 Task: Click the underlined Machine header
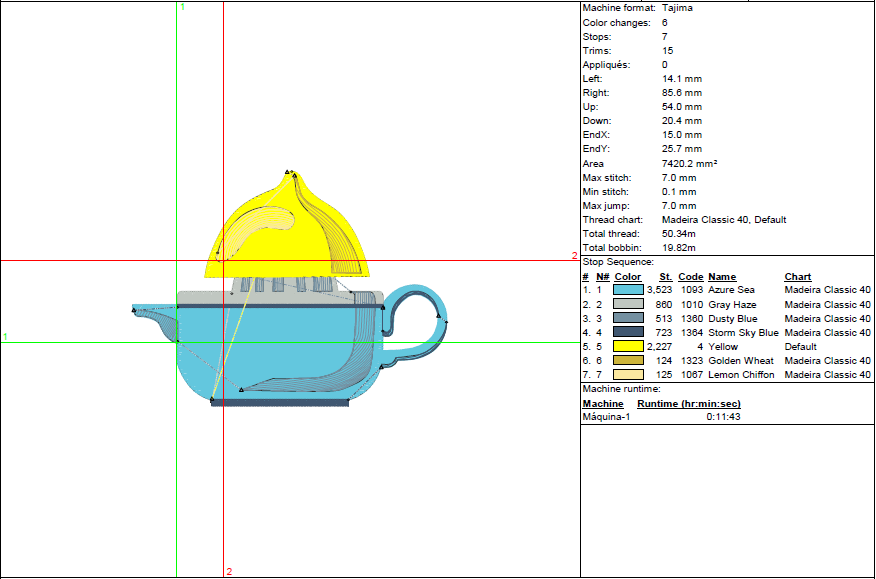click(x=603, y=404)
